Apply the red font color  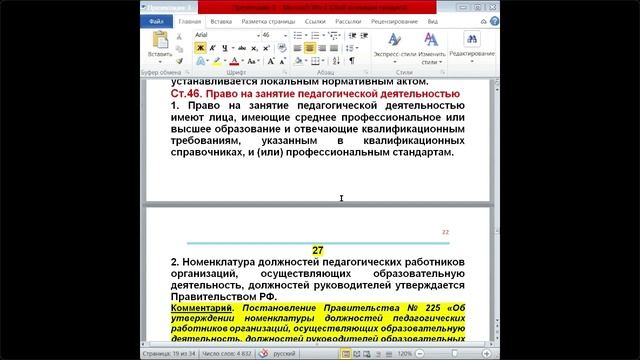point(234,61)
